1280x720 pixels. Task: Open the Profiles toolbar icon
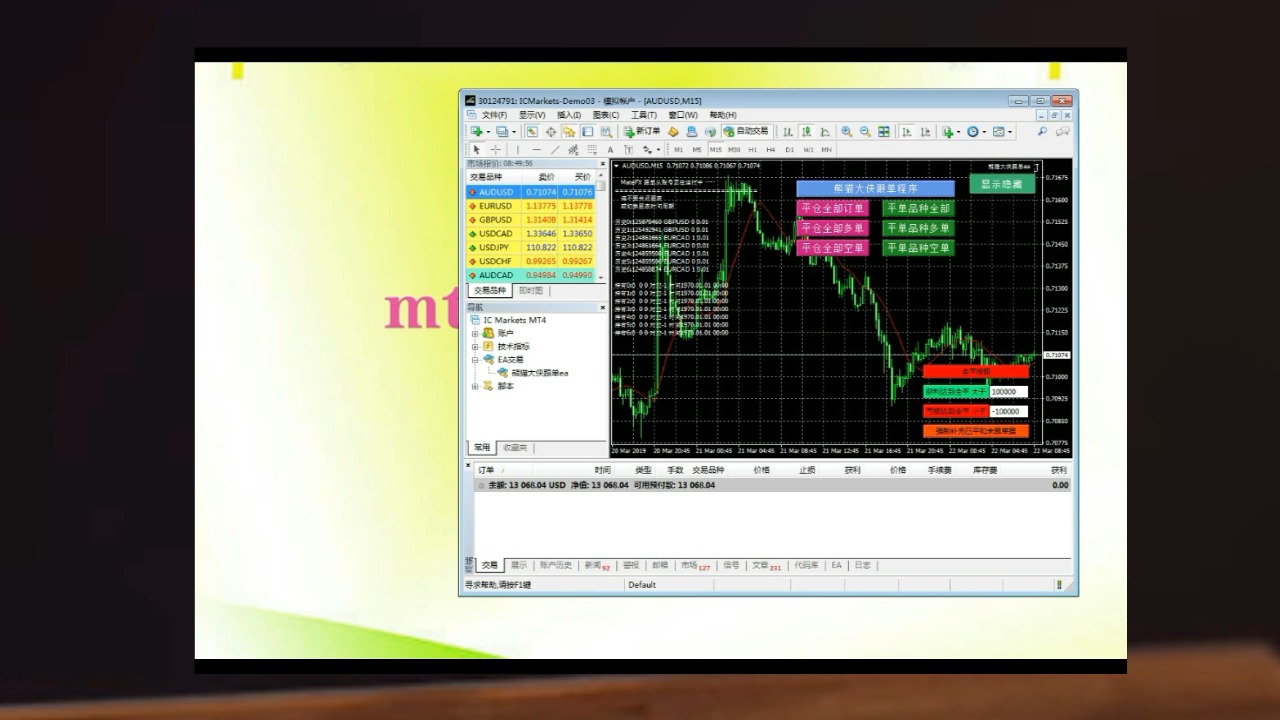(x=502, y=131)
